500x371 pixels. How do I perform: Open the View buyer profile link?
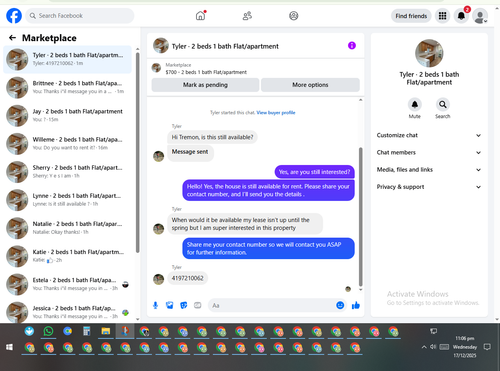276,113
